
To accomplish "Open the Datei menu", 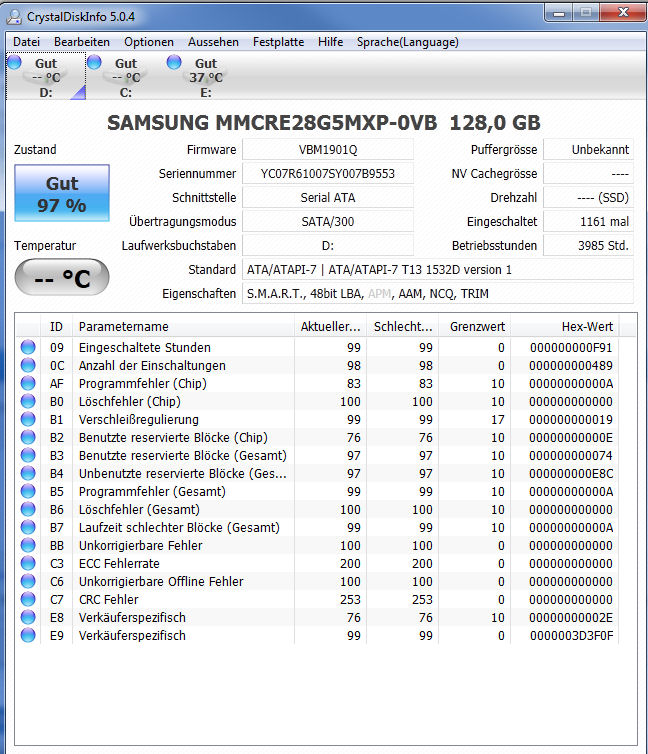I will pyautogui.click(x=26, y=42).
